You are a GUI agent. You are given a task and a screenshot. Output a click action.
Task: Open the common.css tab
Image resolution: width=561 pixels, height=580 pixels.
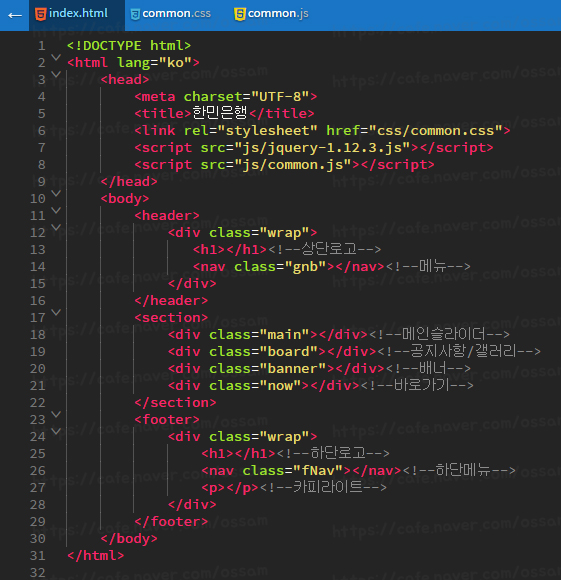(171, 14)
